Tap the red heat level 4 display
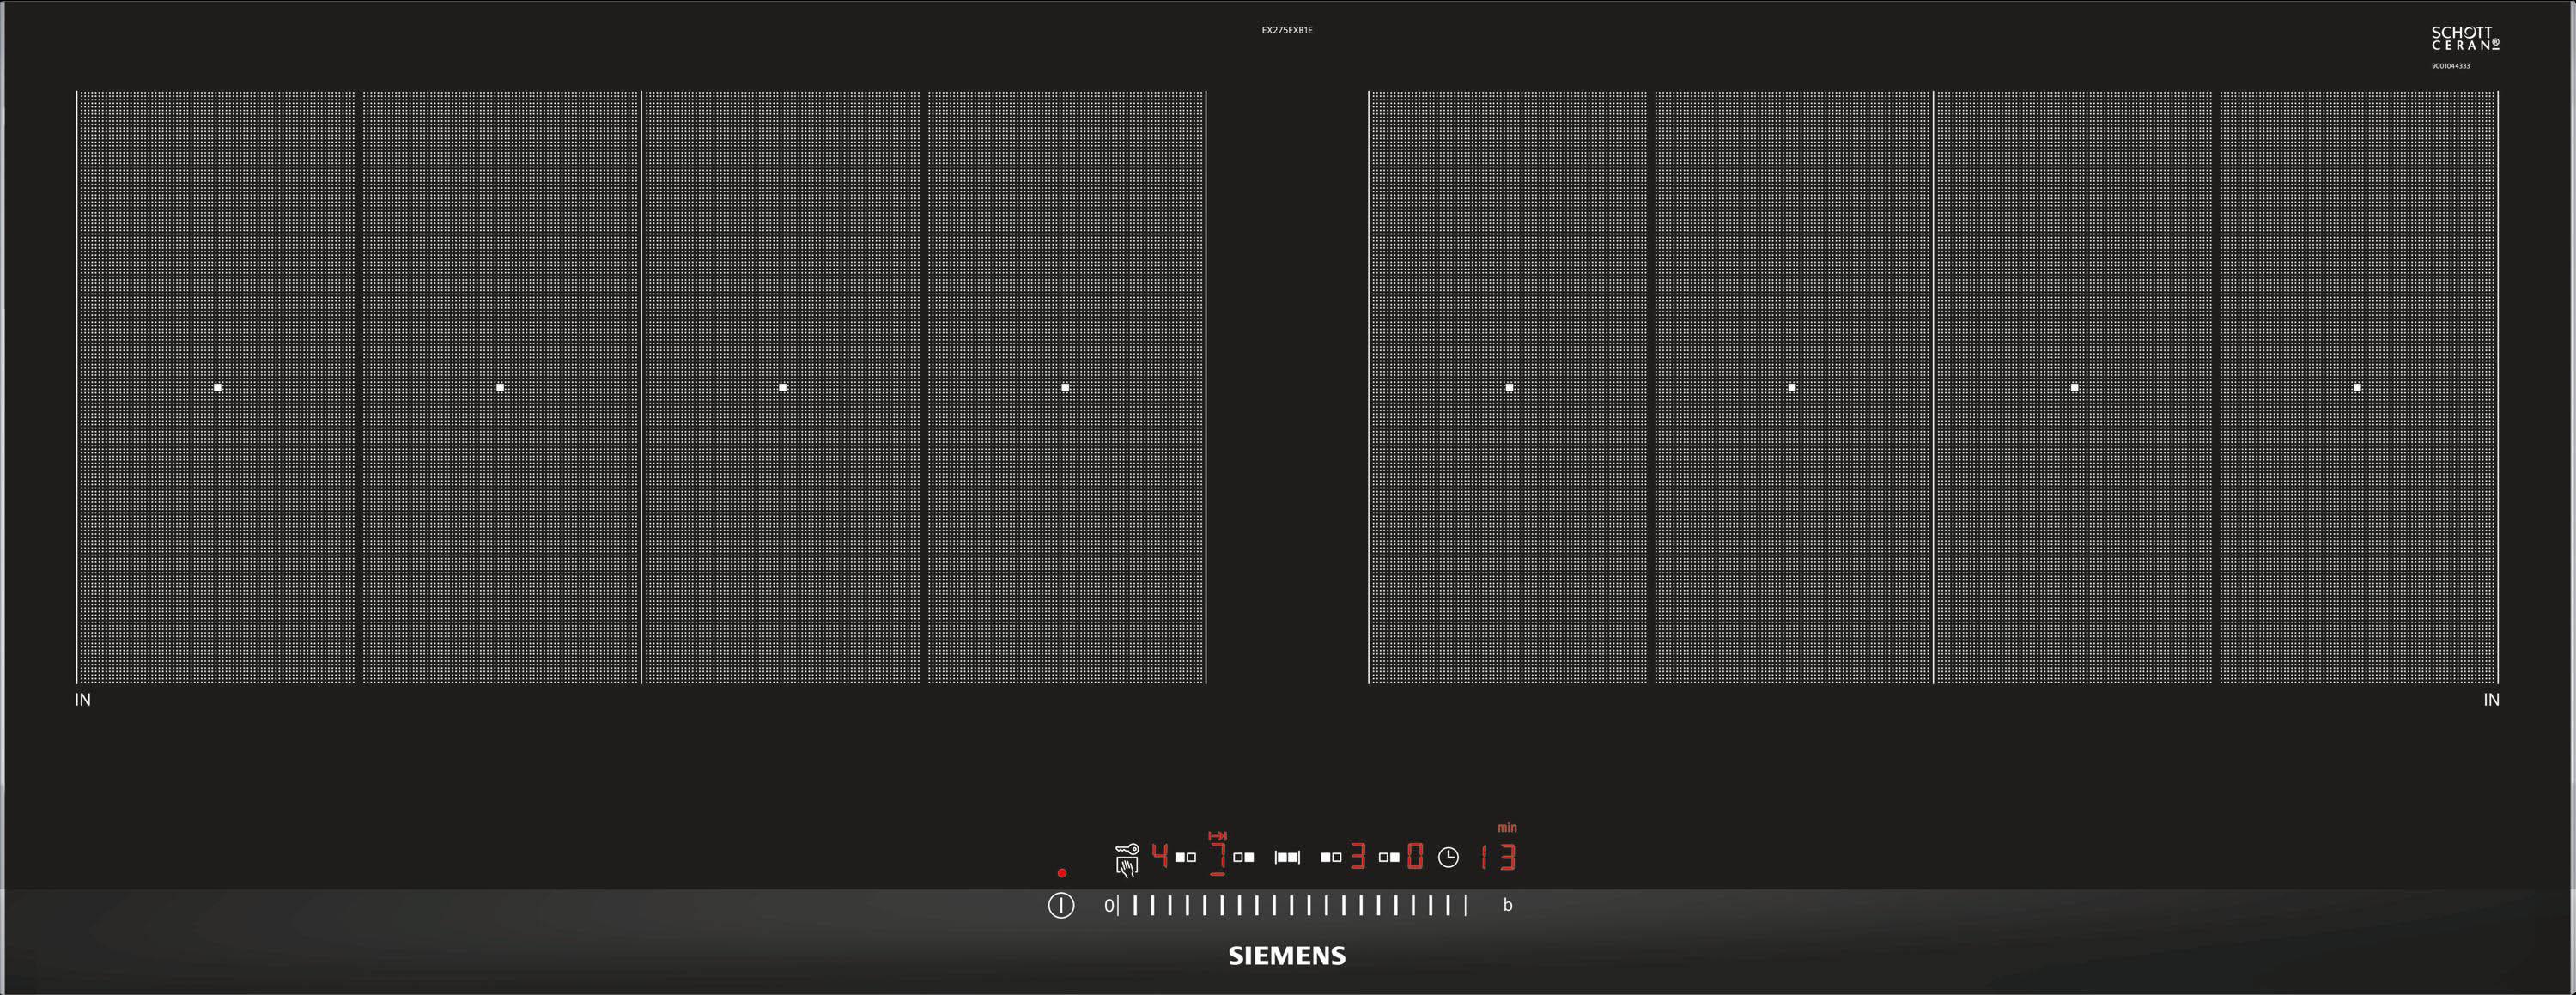Screen dimensions: 2576x995 [x=1159, y=855]
